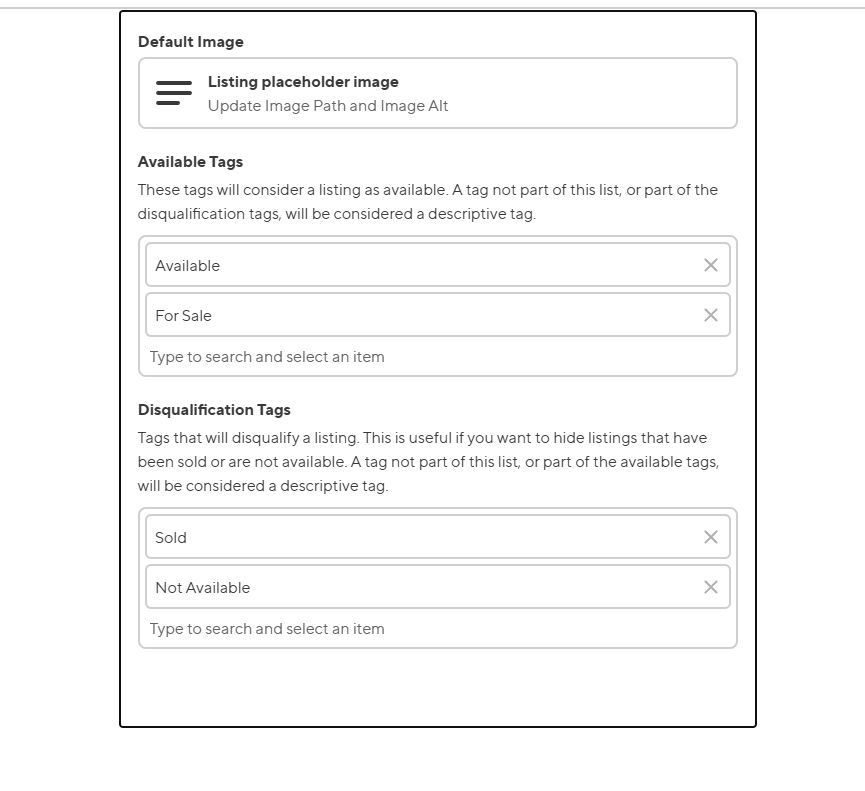Click Update Image Path and Image Alt
The width and height of the screenshot is (865, 791).
pyautogui.click(x=328, y=106)
